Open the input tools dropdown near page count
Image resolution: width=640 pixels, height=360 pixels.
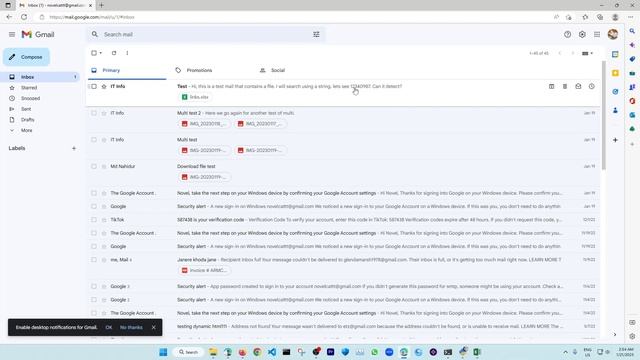[x=587, y=53]
